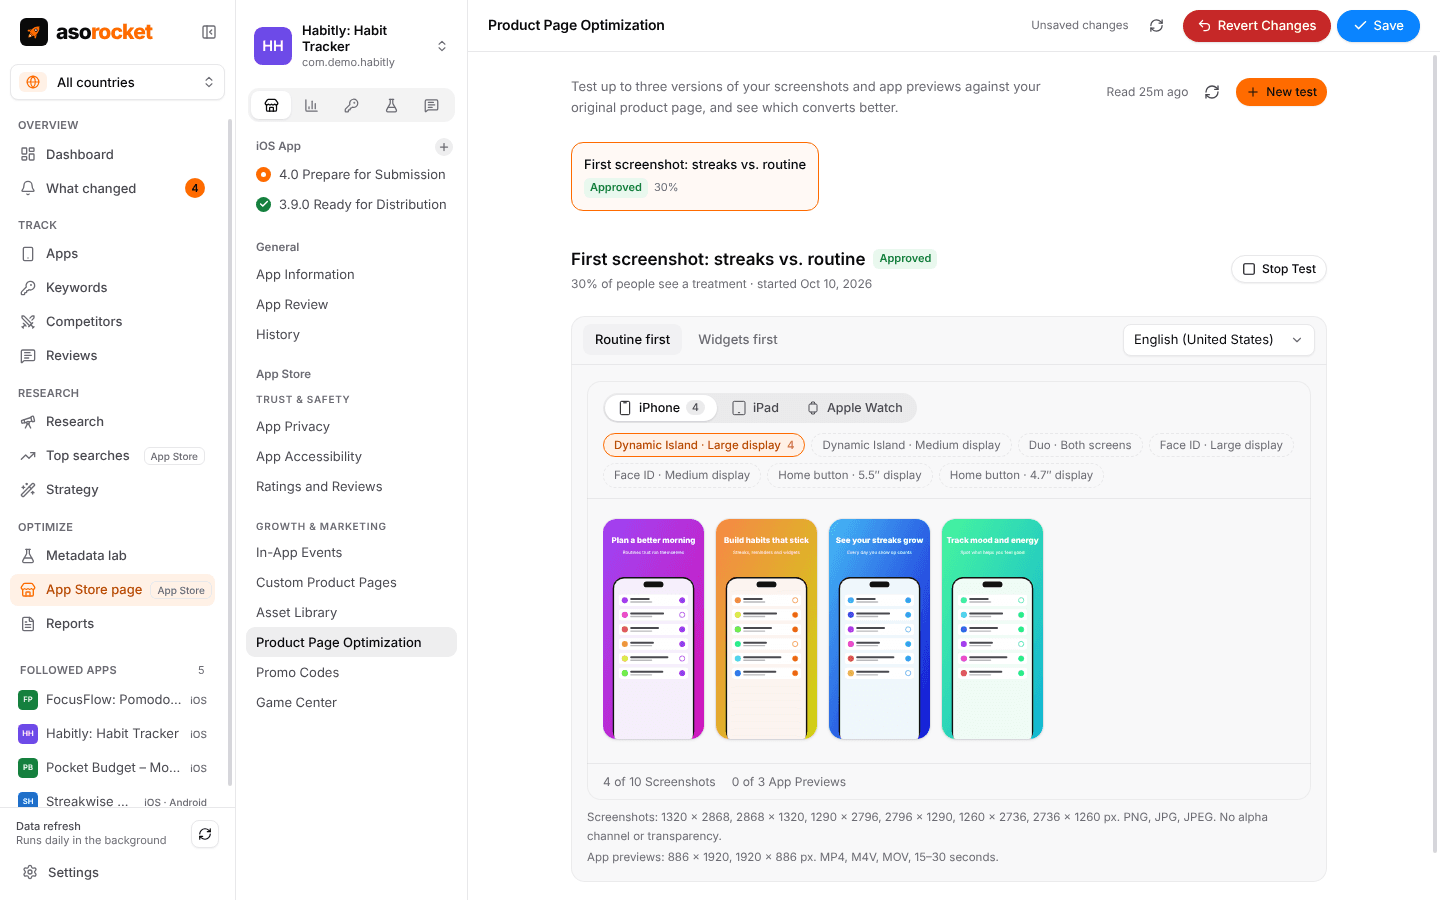Open Dashboard in the sidebar
1440x900 pixels.
tap(112, 154)
